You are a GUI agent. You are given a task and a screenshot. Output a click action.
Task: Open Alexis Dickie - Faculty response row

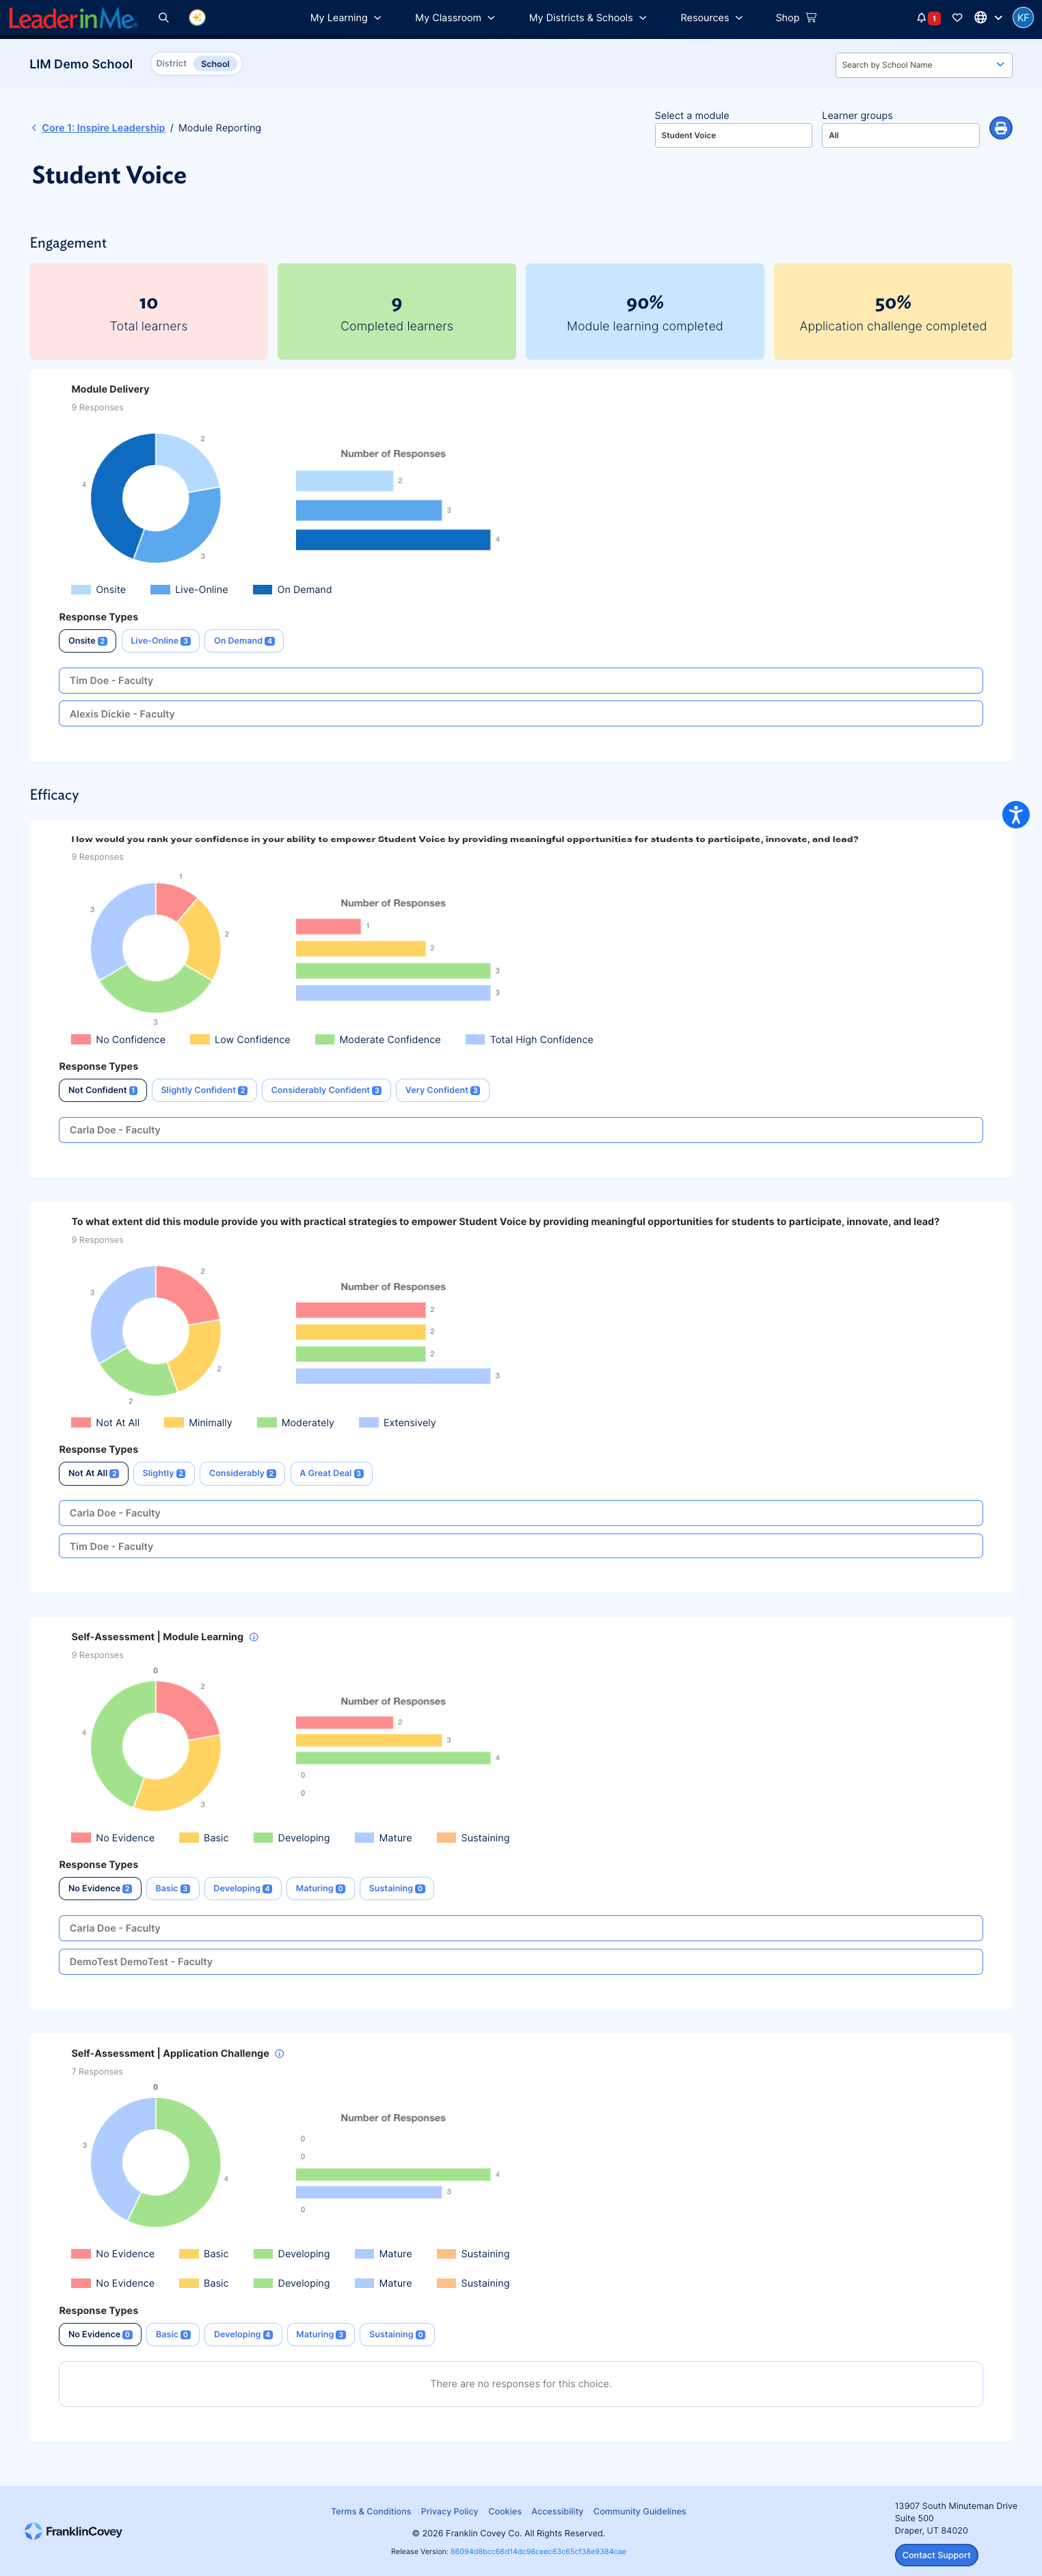[x=521, y=714]
